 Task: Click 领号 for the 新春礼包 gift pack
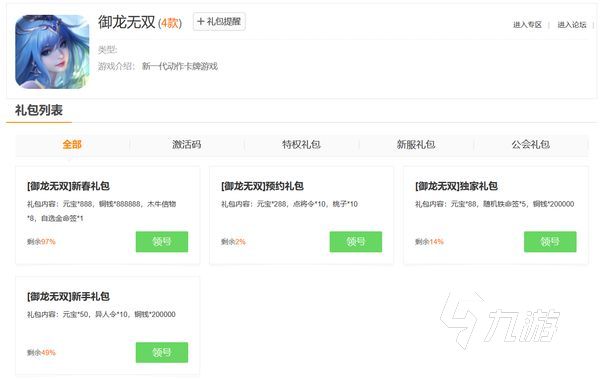[162, 241]
